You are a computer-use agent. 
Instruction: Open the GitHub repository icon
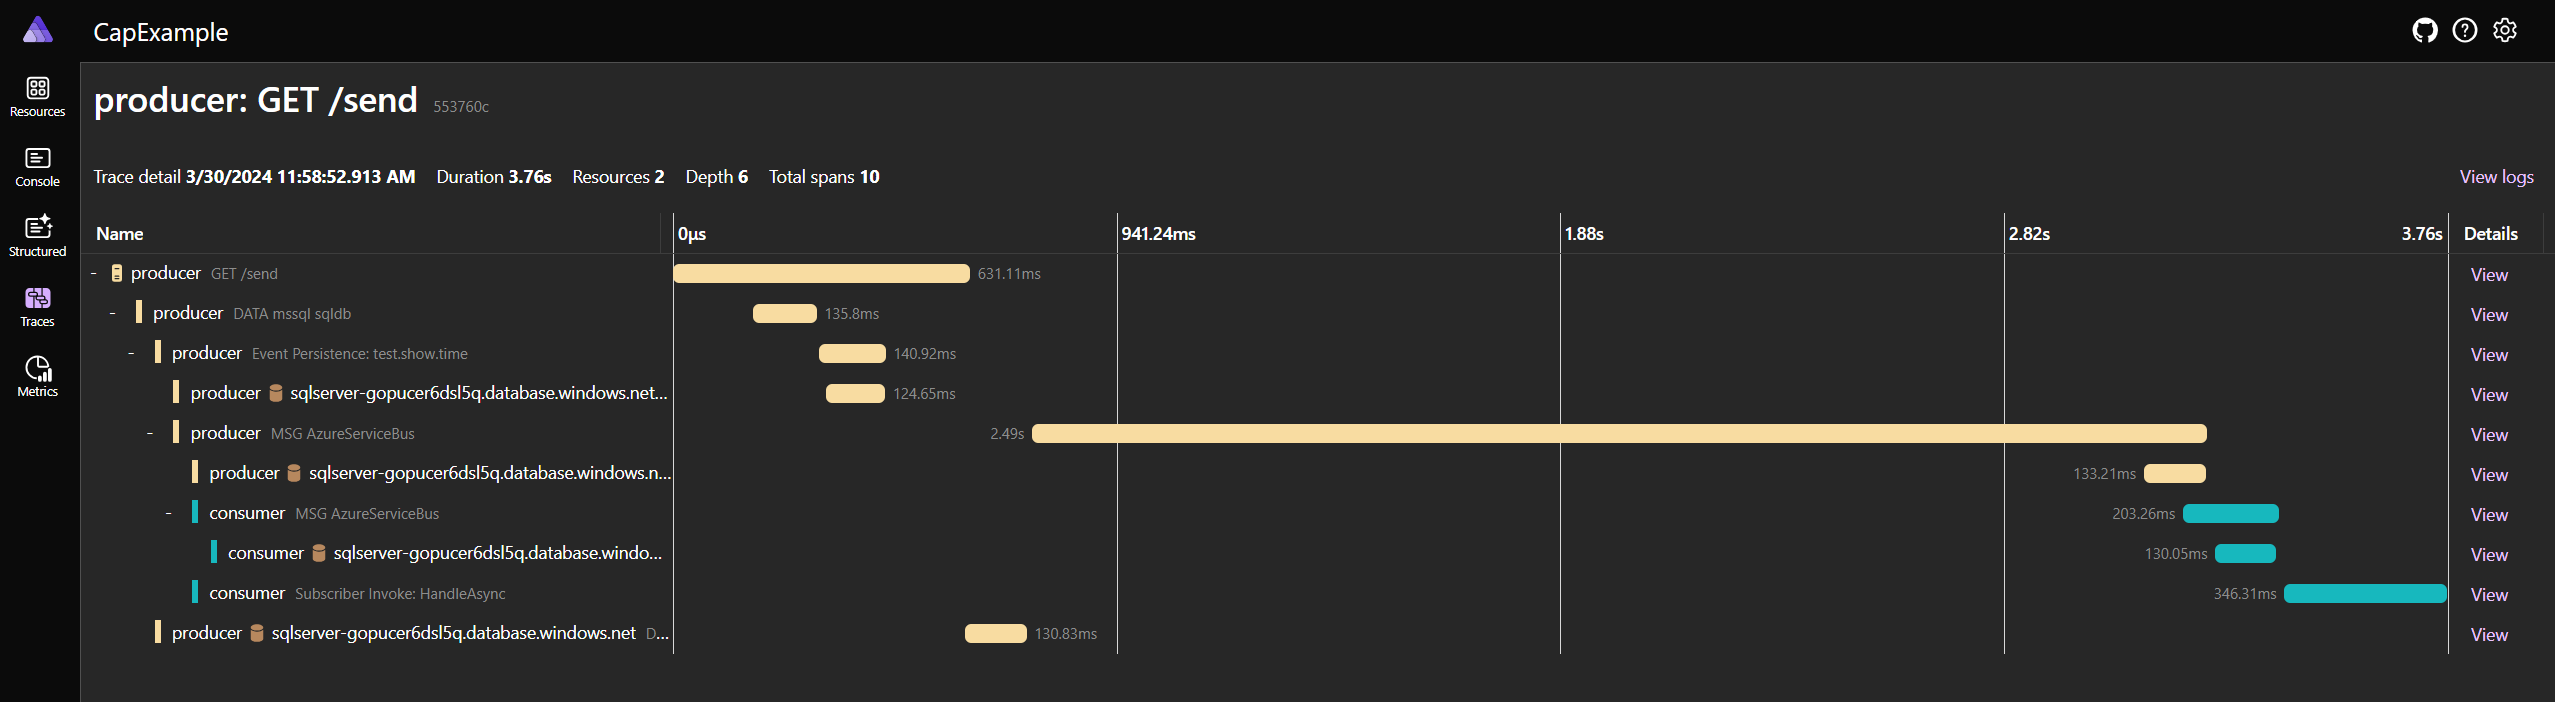(x=2424, y=31)
